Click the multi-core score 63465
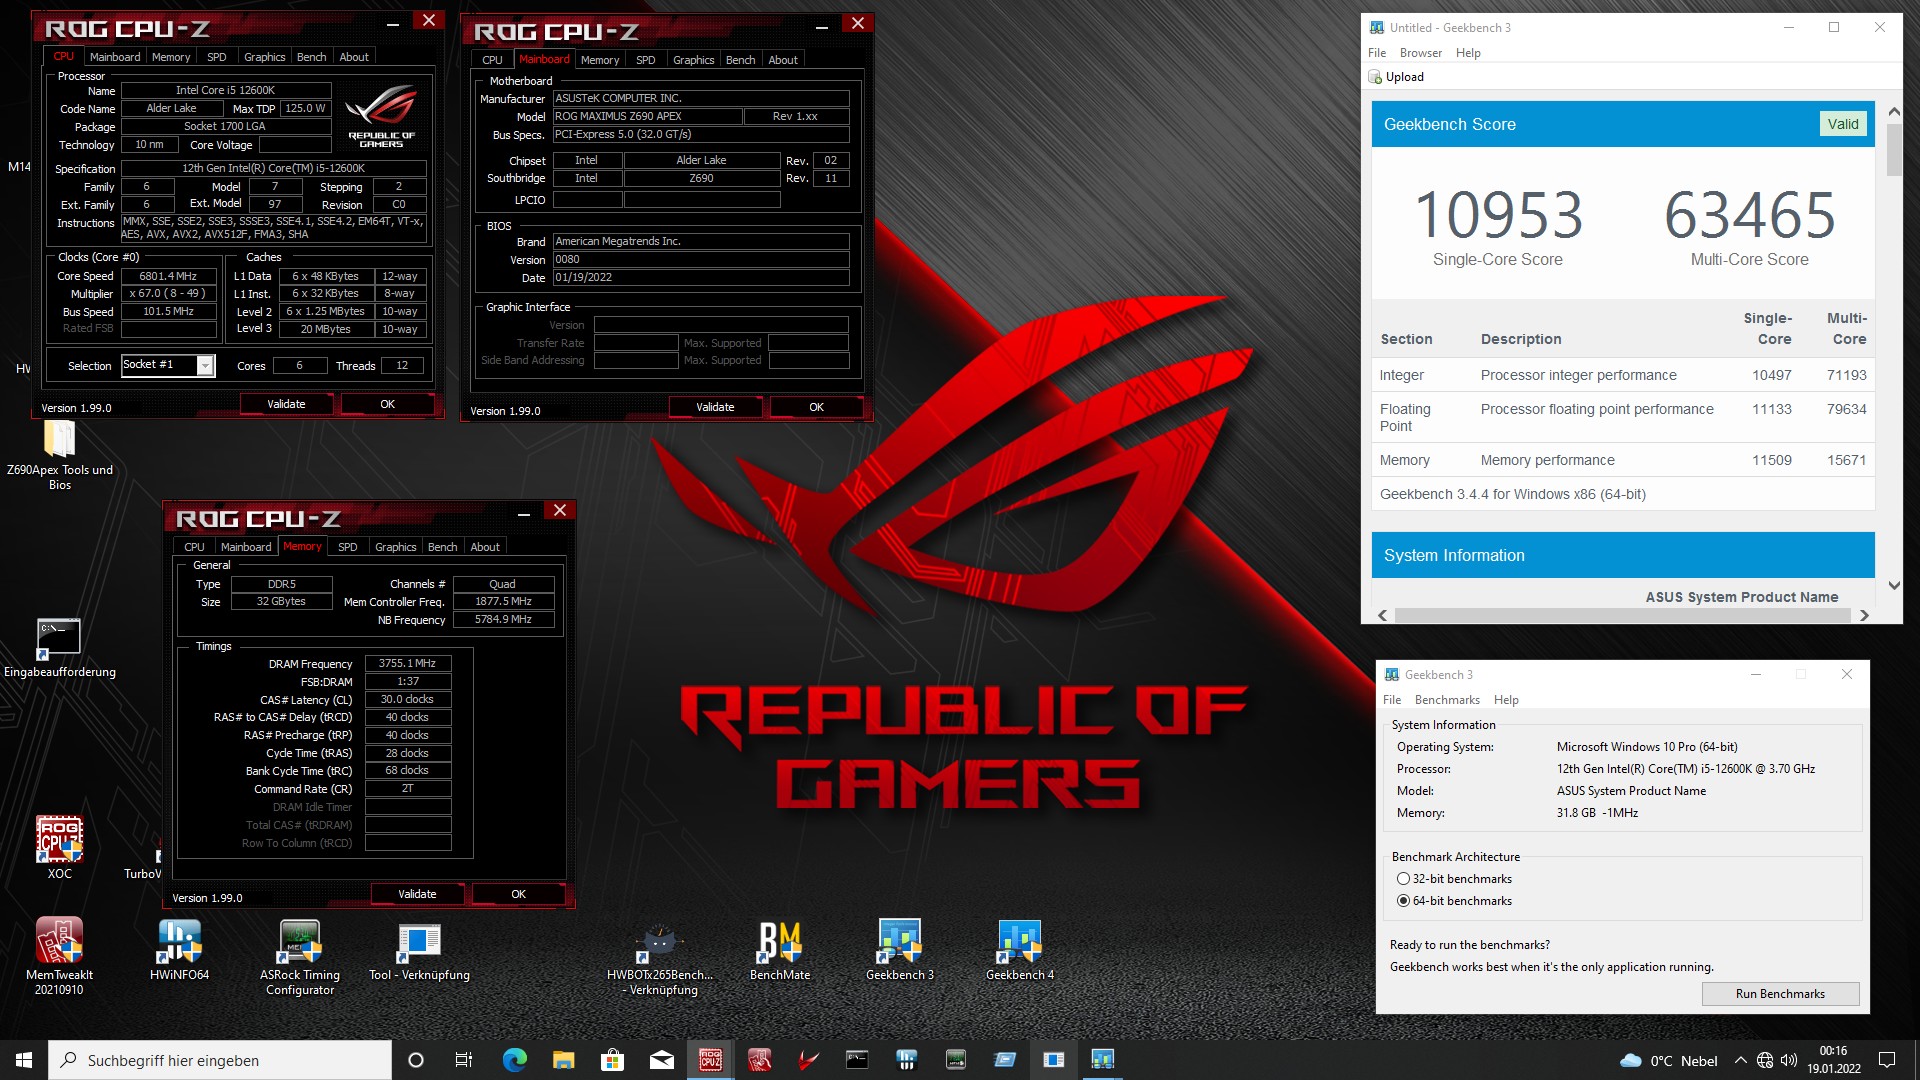The height and width of the screenshot is (1080, 1920). pyautogui.click(x=1750, y=215)
